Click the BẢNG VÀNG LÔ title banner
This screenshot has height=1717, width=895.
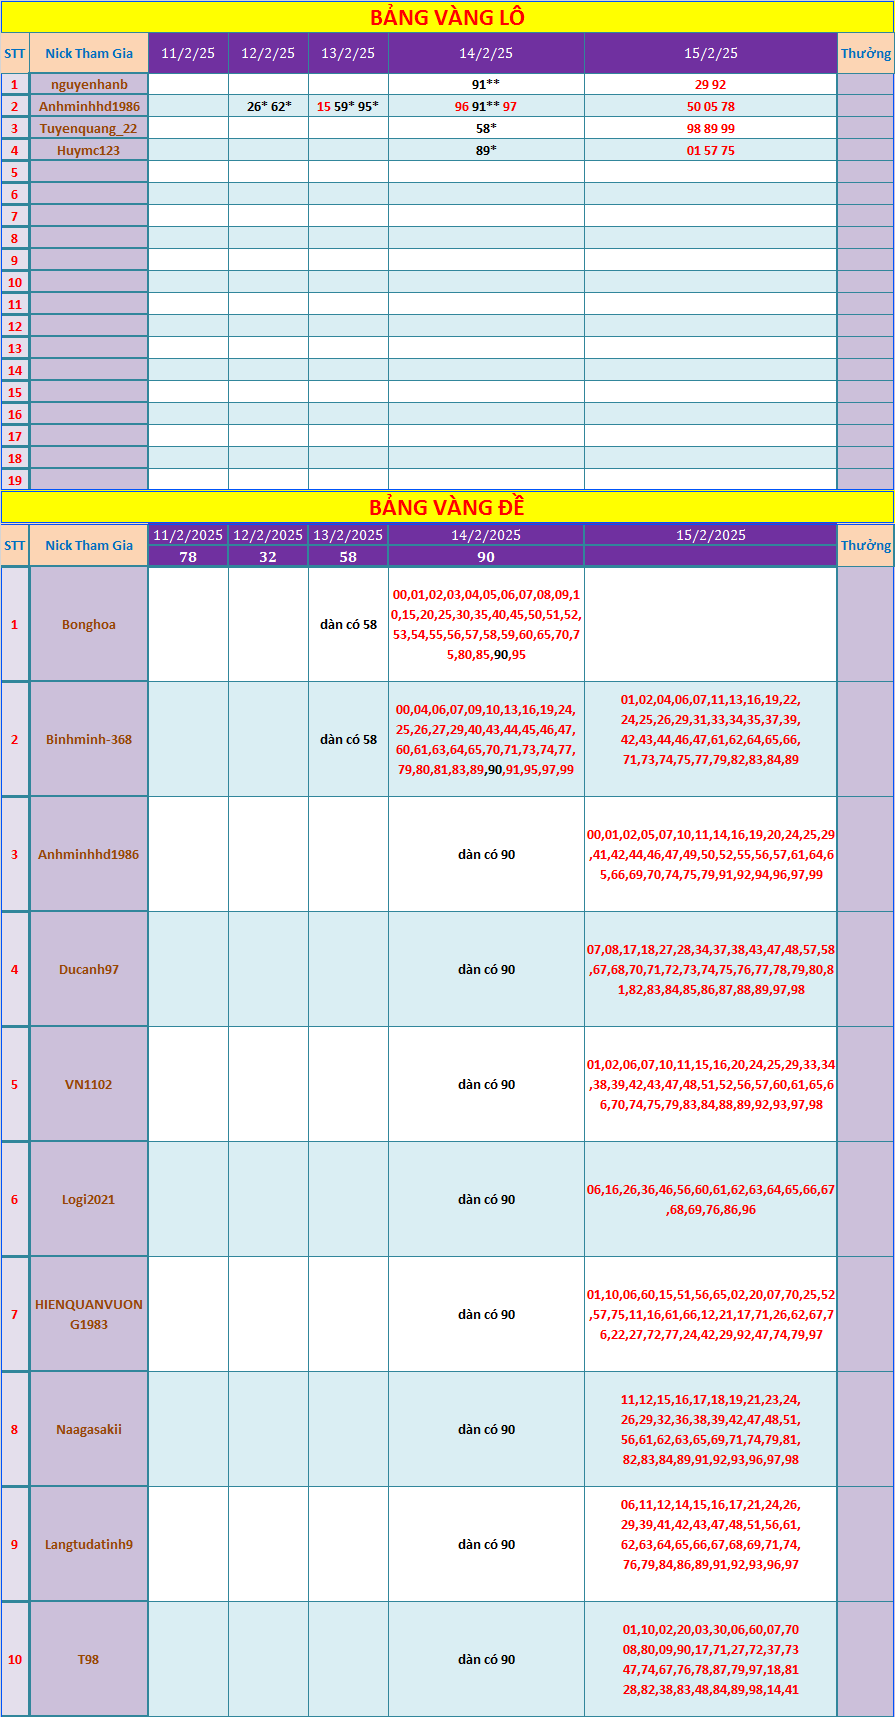447,17
